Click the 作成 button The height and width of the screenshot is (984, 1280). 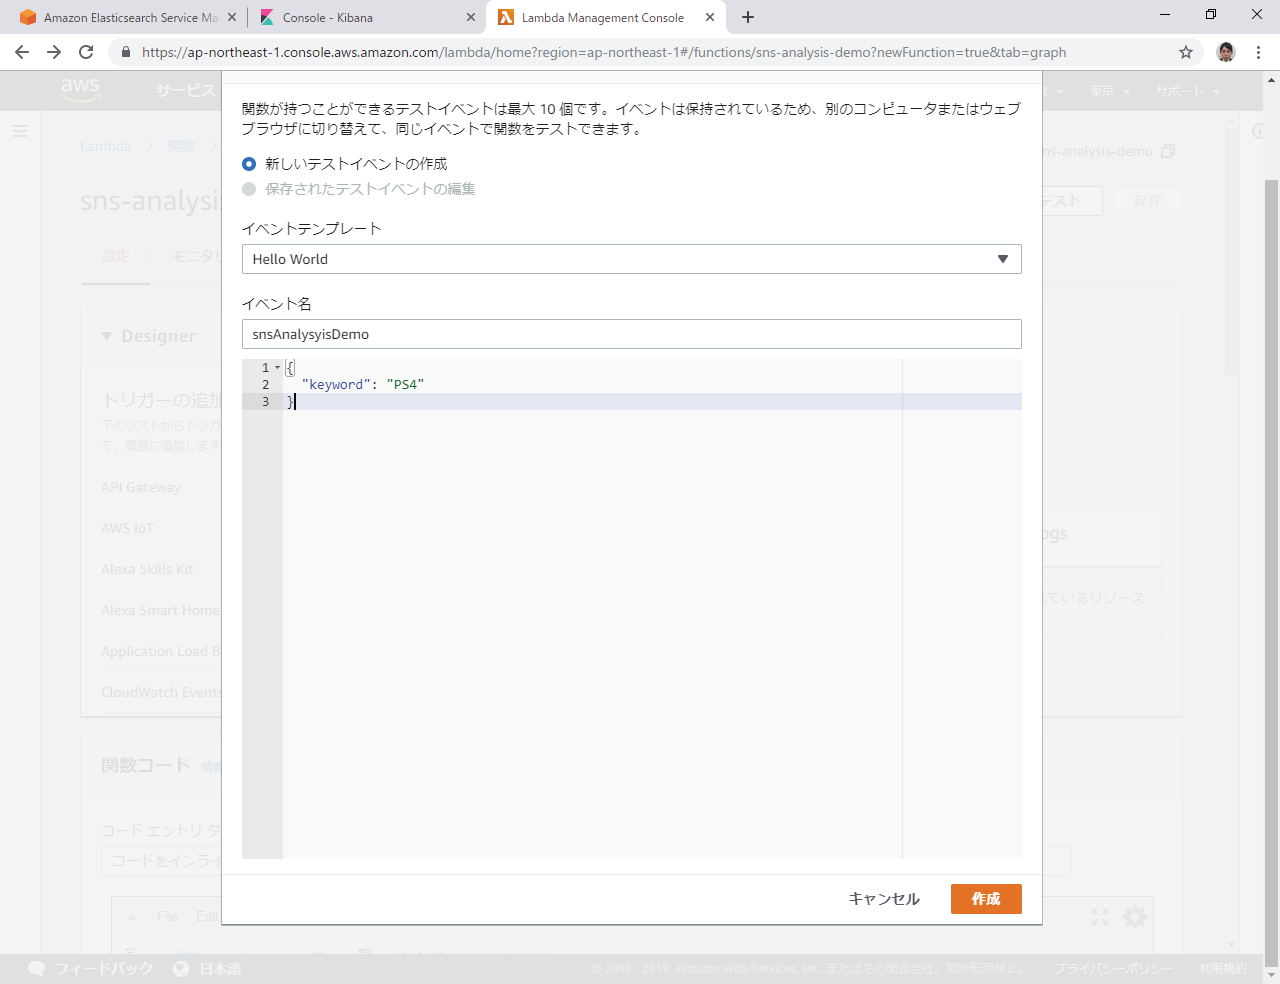(x=985, y=899)
